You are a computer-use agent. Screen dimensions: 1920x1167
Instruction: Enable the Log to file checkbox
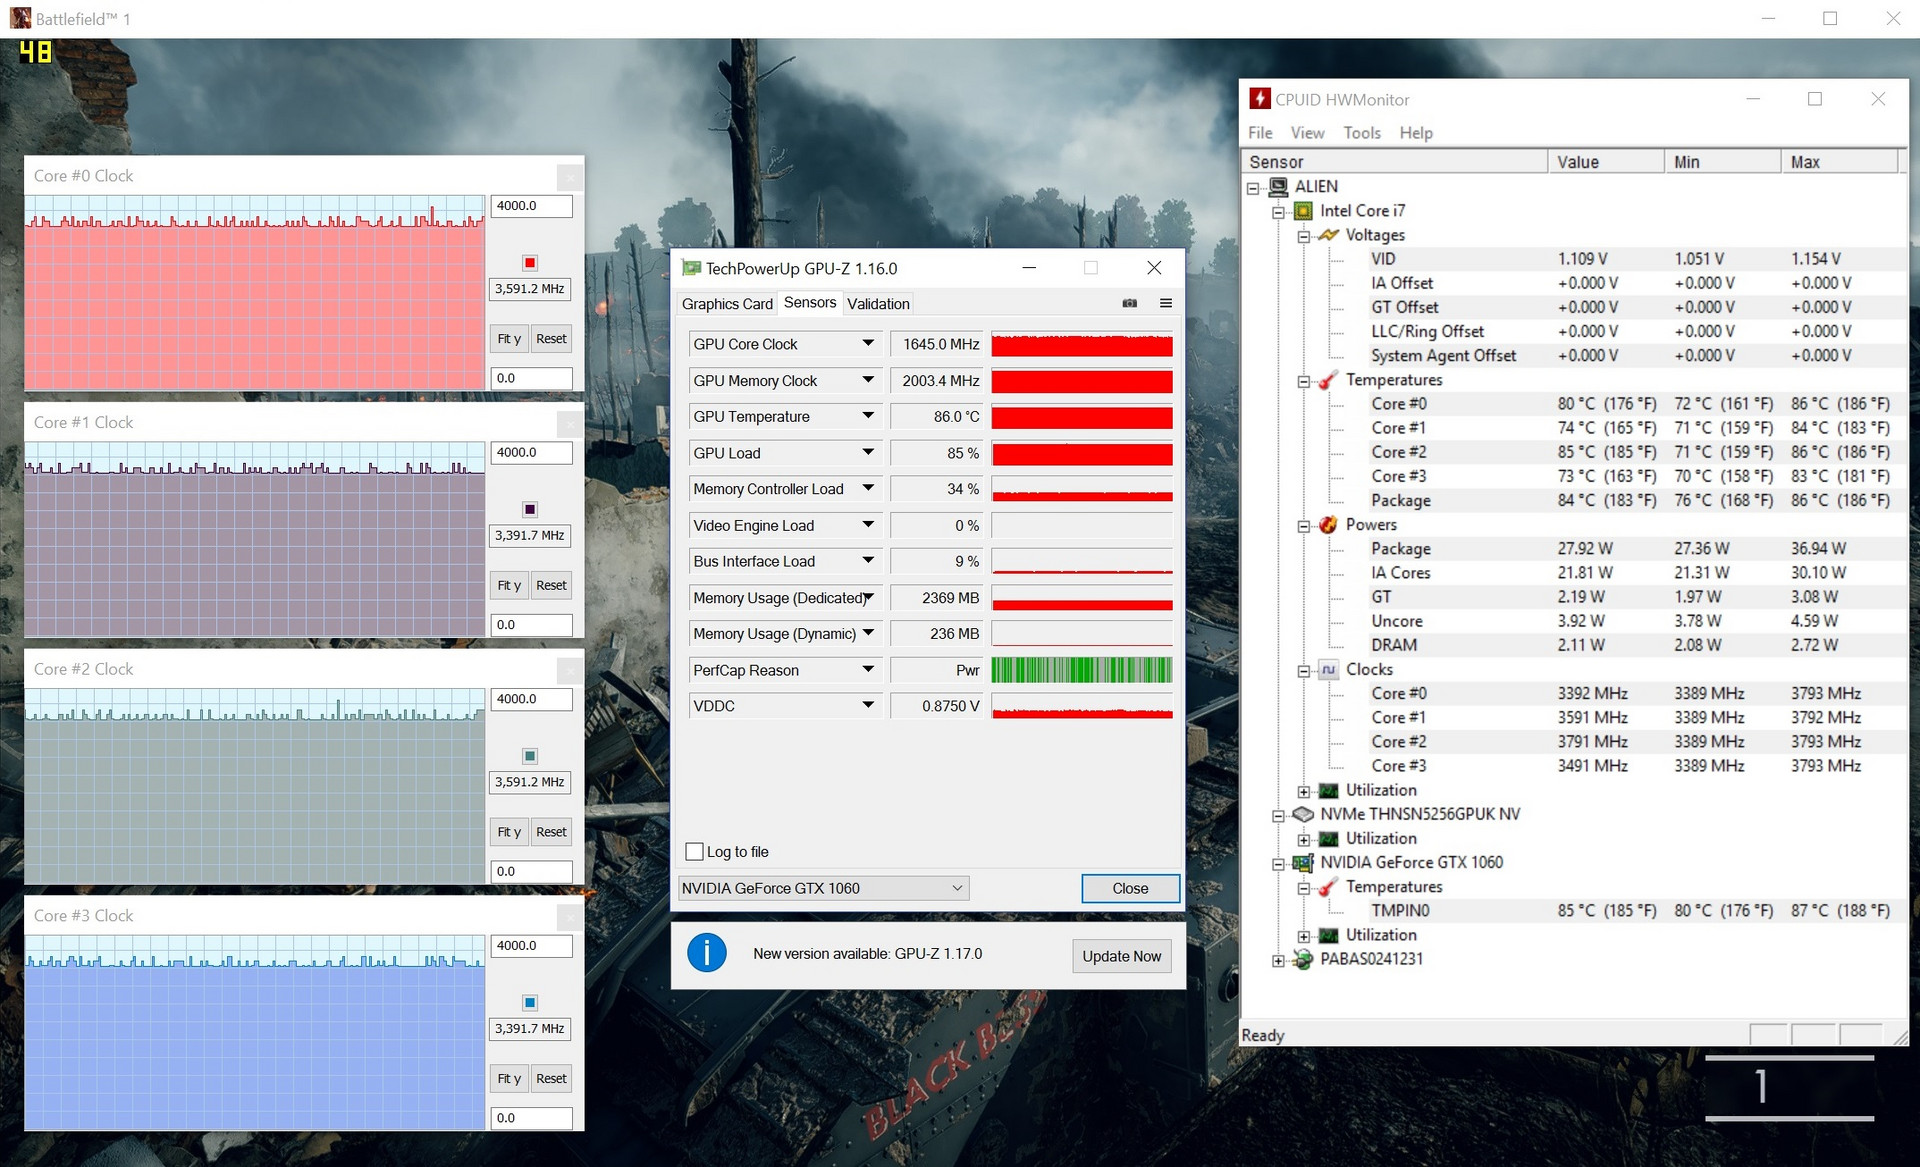point(694,851)
